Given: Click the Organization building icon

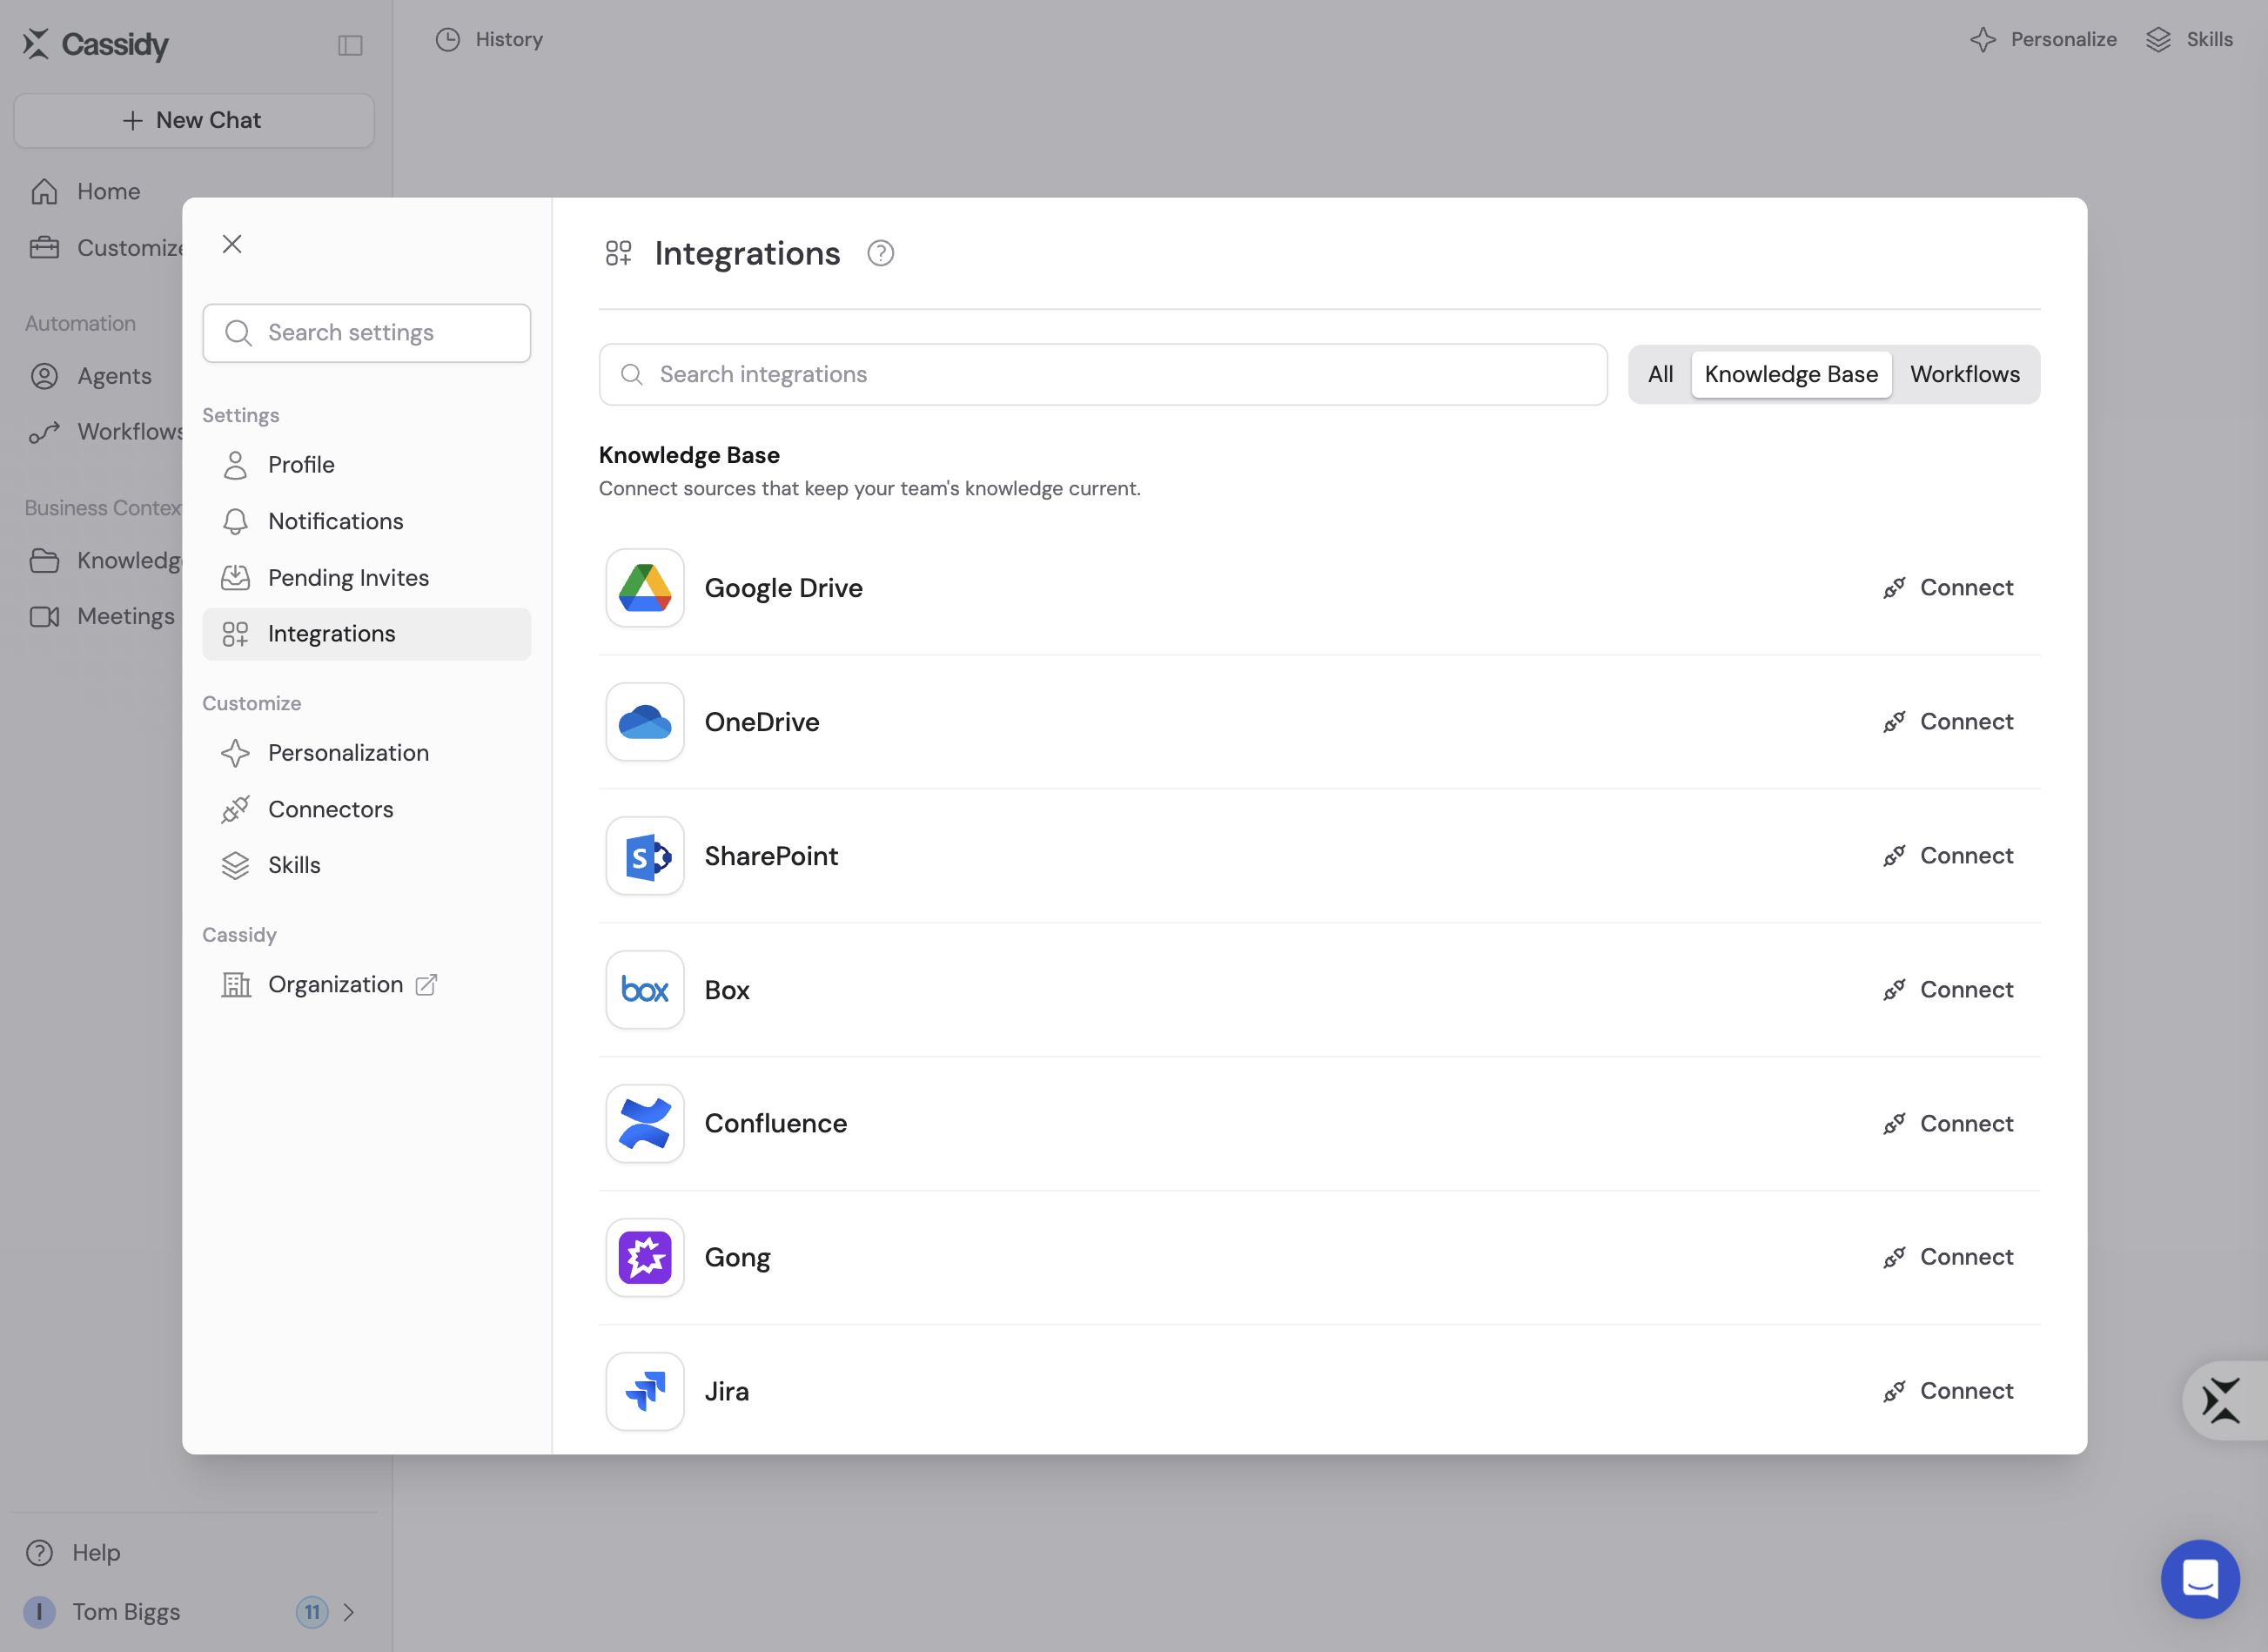Looking at the screenshot, I should (x=235, y=984).
